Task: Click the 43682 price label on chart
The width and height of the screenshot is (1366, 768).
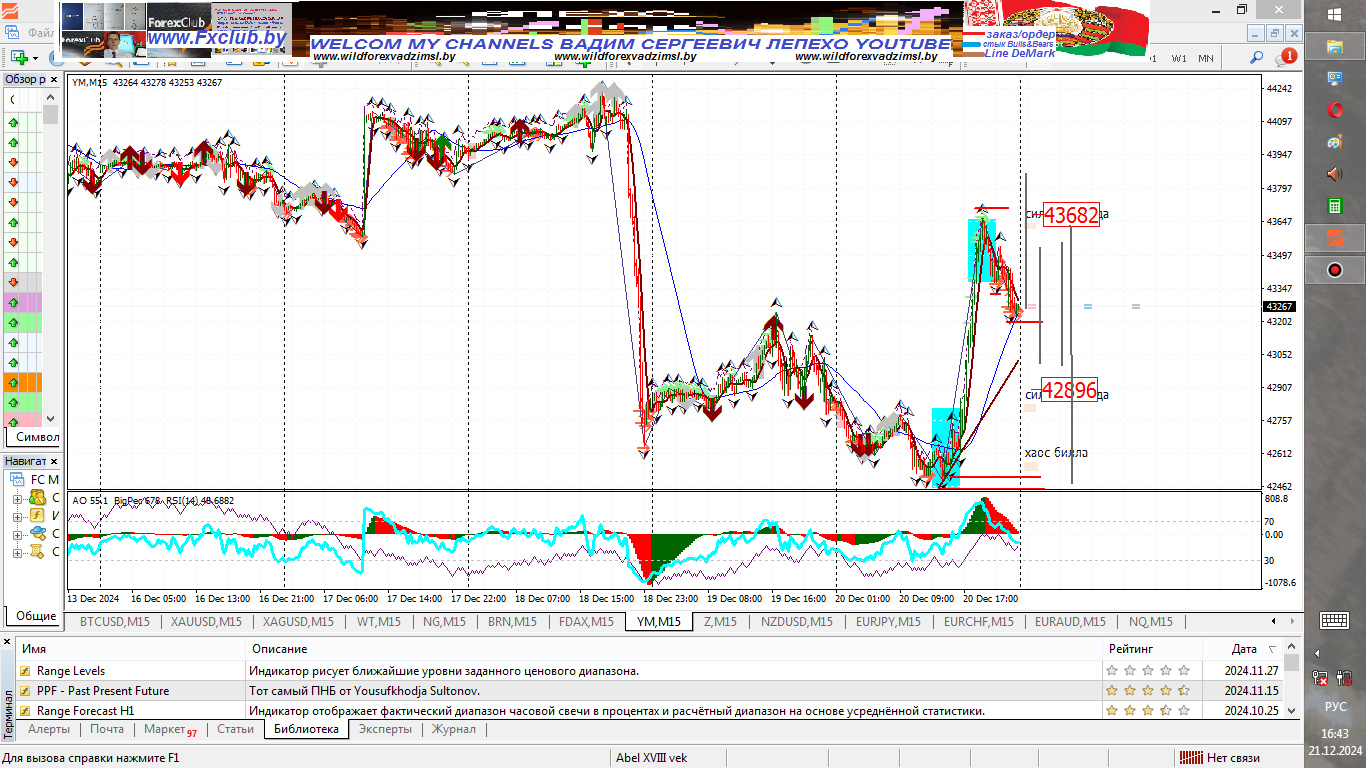Action: 1071,214
